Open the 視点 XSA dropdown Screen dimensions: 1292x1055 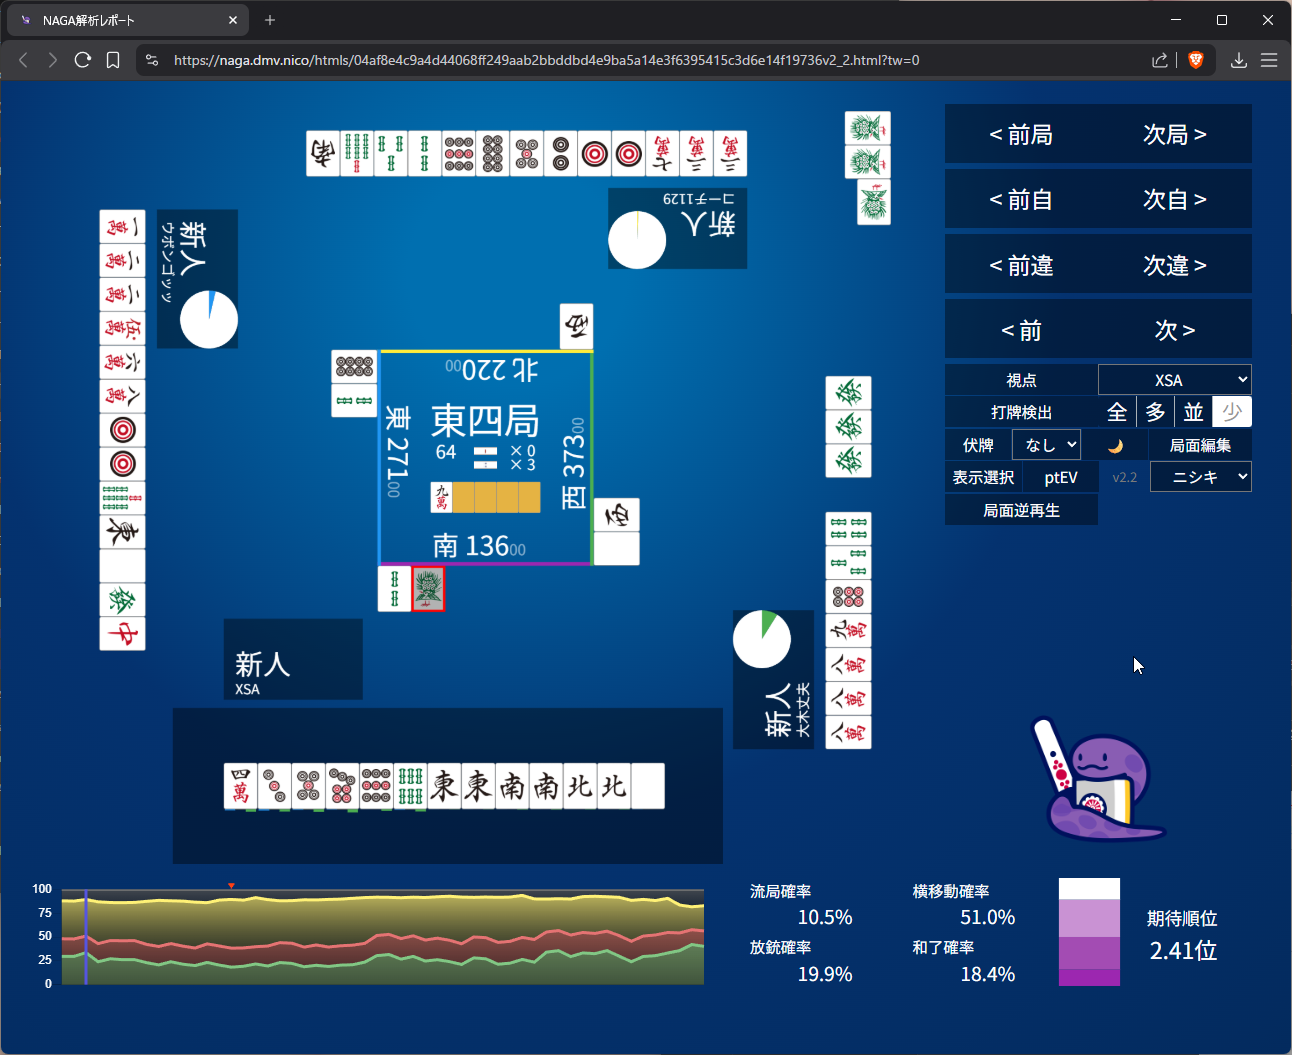pyautogui.click(x=1174, y=380)
